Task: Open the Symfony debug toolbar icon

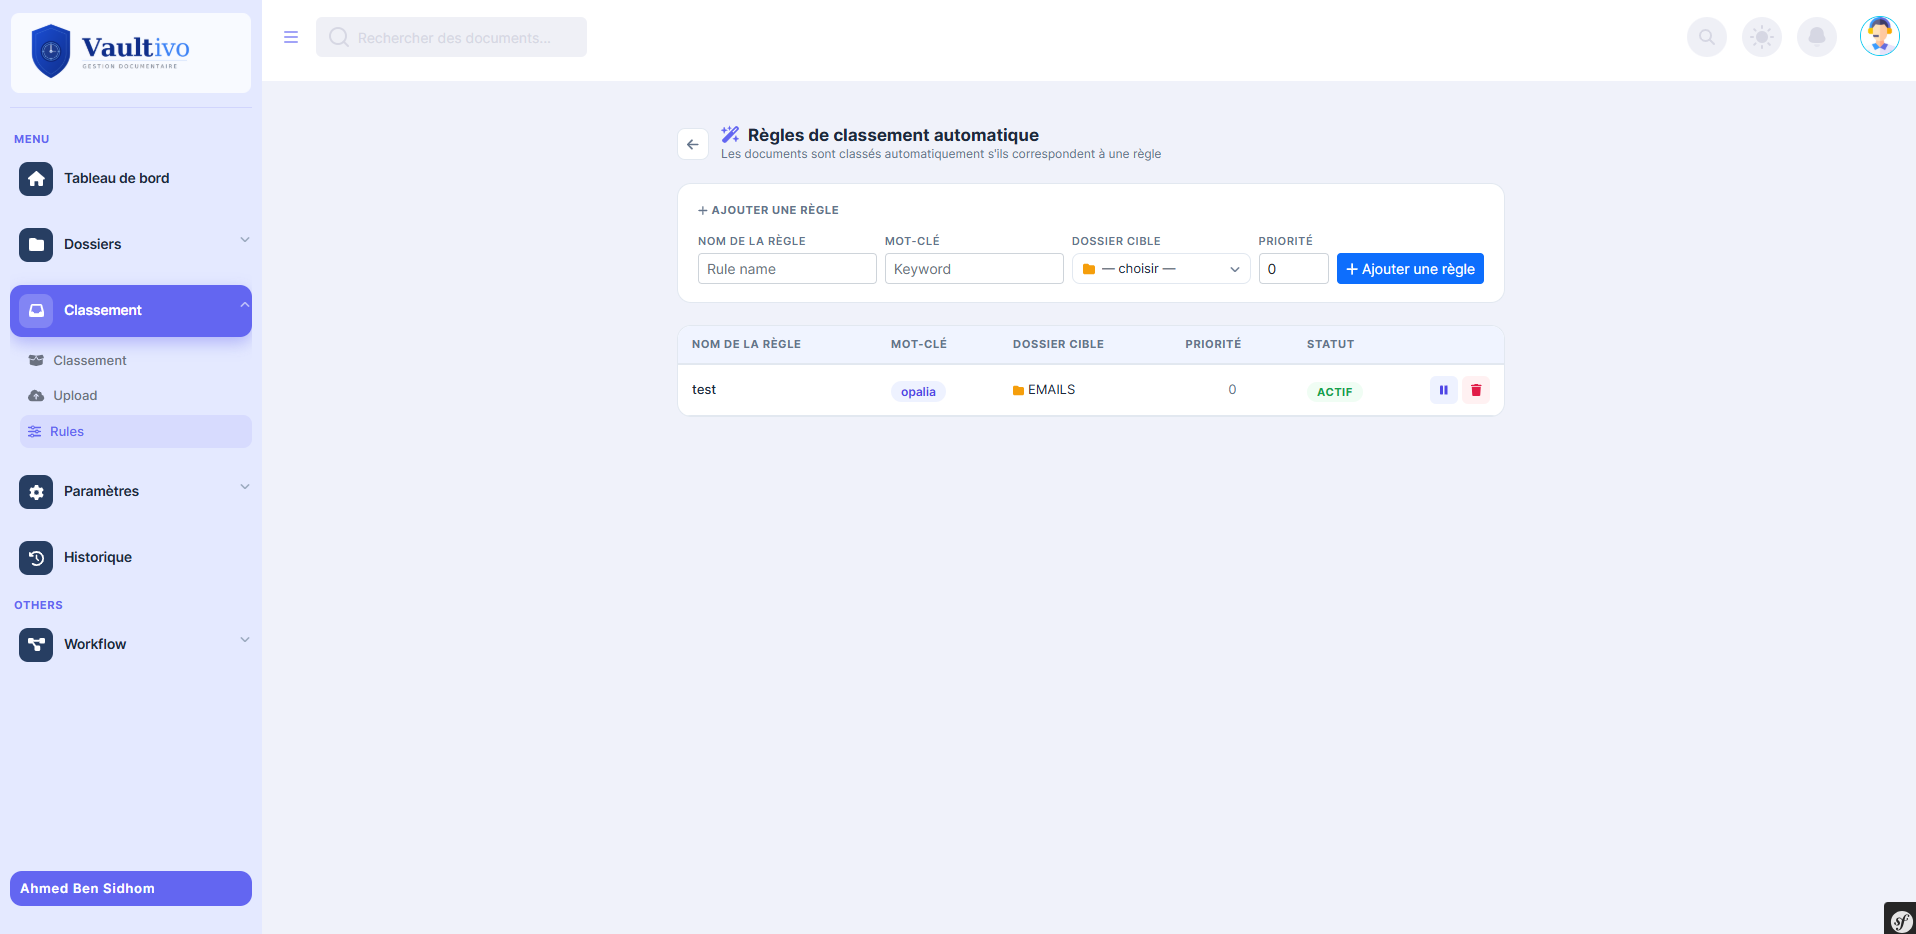Action: coord(1901,920)
